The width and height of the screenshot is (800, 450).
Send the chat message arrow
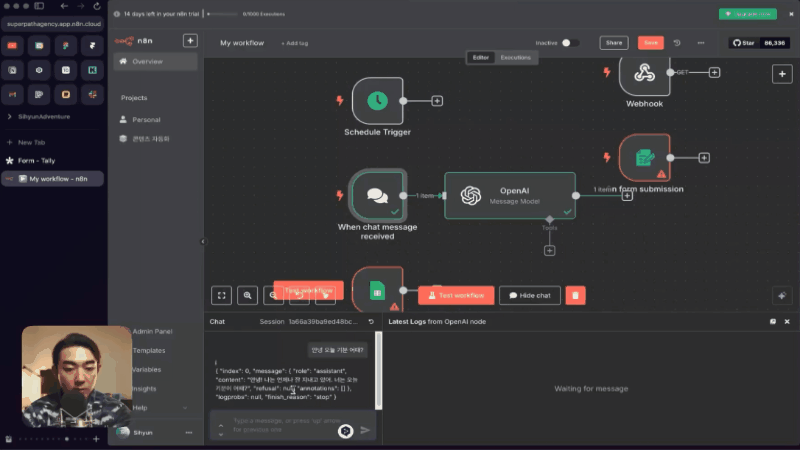tap(365, 430)
